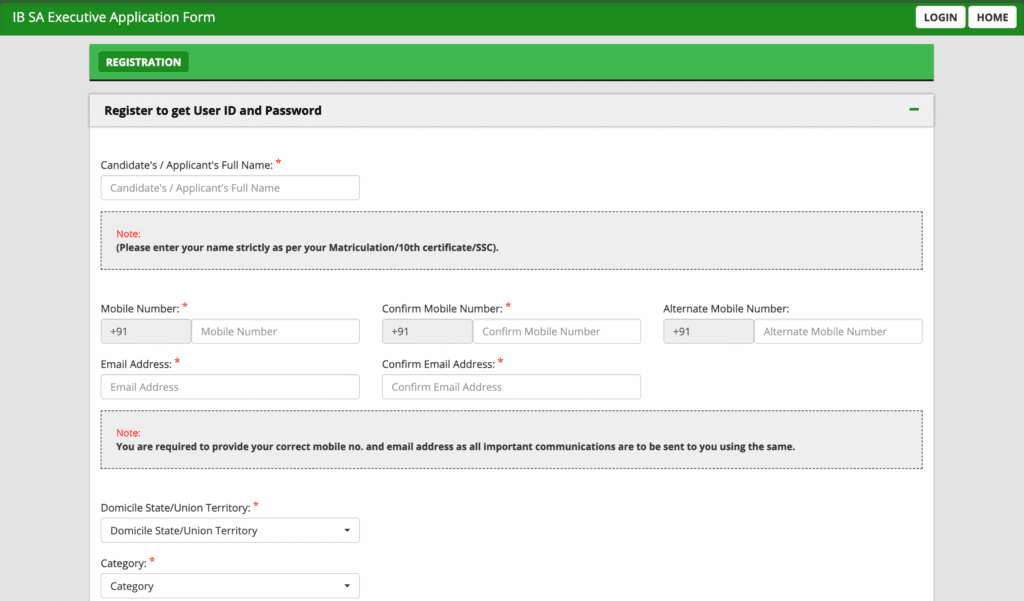The image size is (1024, 601).
Task: Click the +91 prefix beside Mobile Number
Action: coord(146,332)
